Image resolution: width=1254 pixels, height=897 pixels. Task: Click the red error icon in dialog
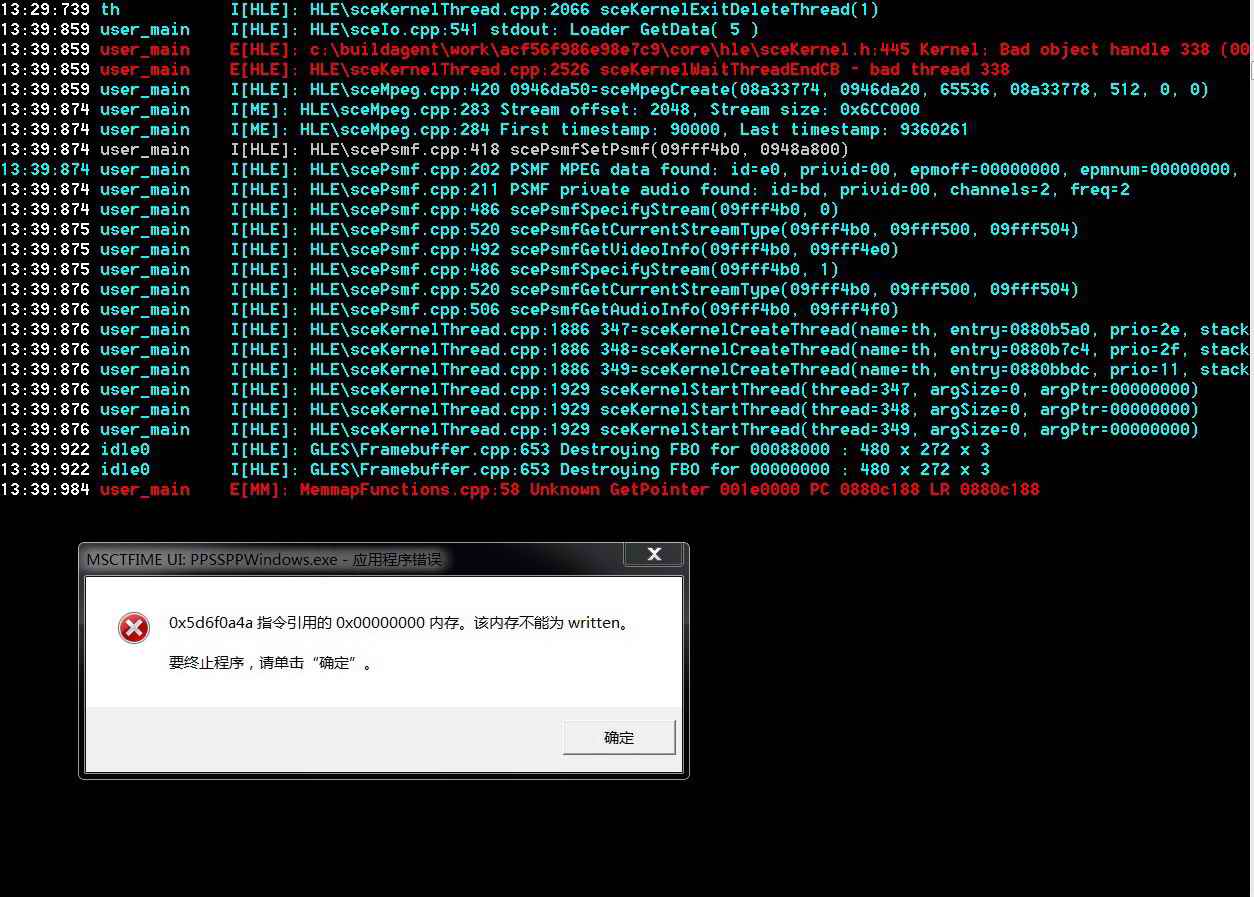[134, 628]
